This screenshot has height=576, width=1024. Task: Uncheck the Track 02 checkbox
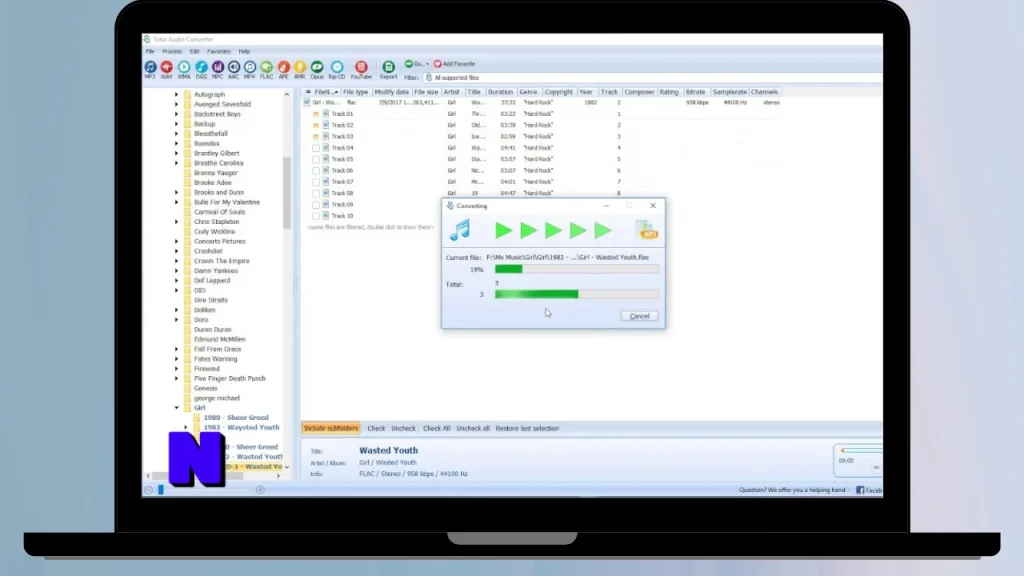coord(316,125)
